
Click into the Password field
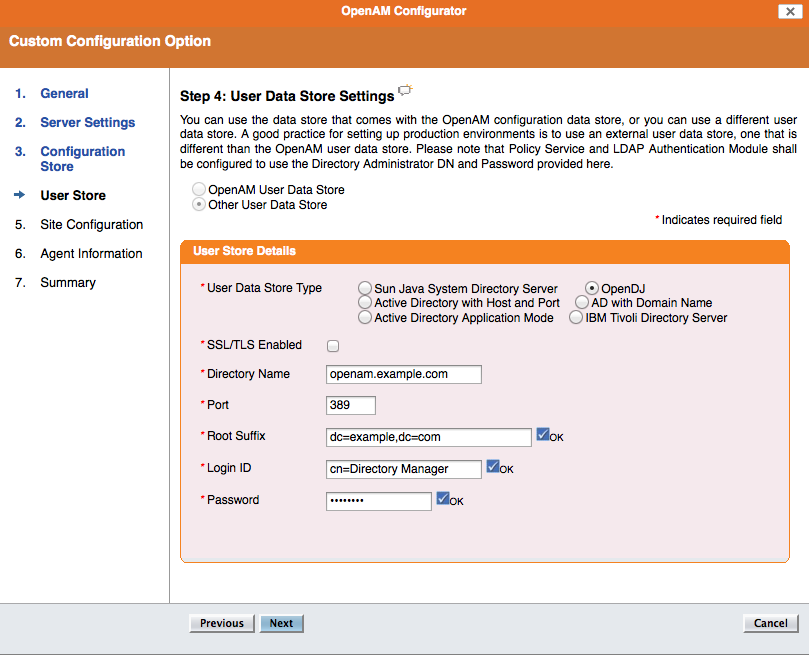coord(379,501)
